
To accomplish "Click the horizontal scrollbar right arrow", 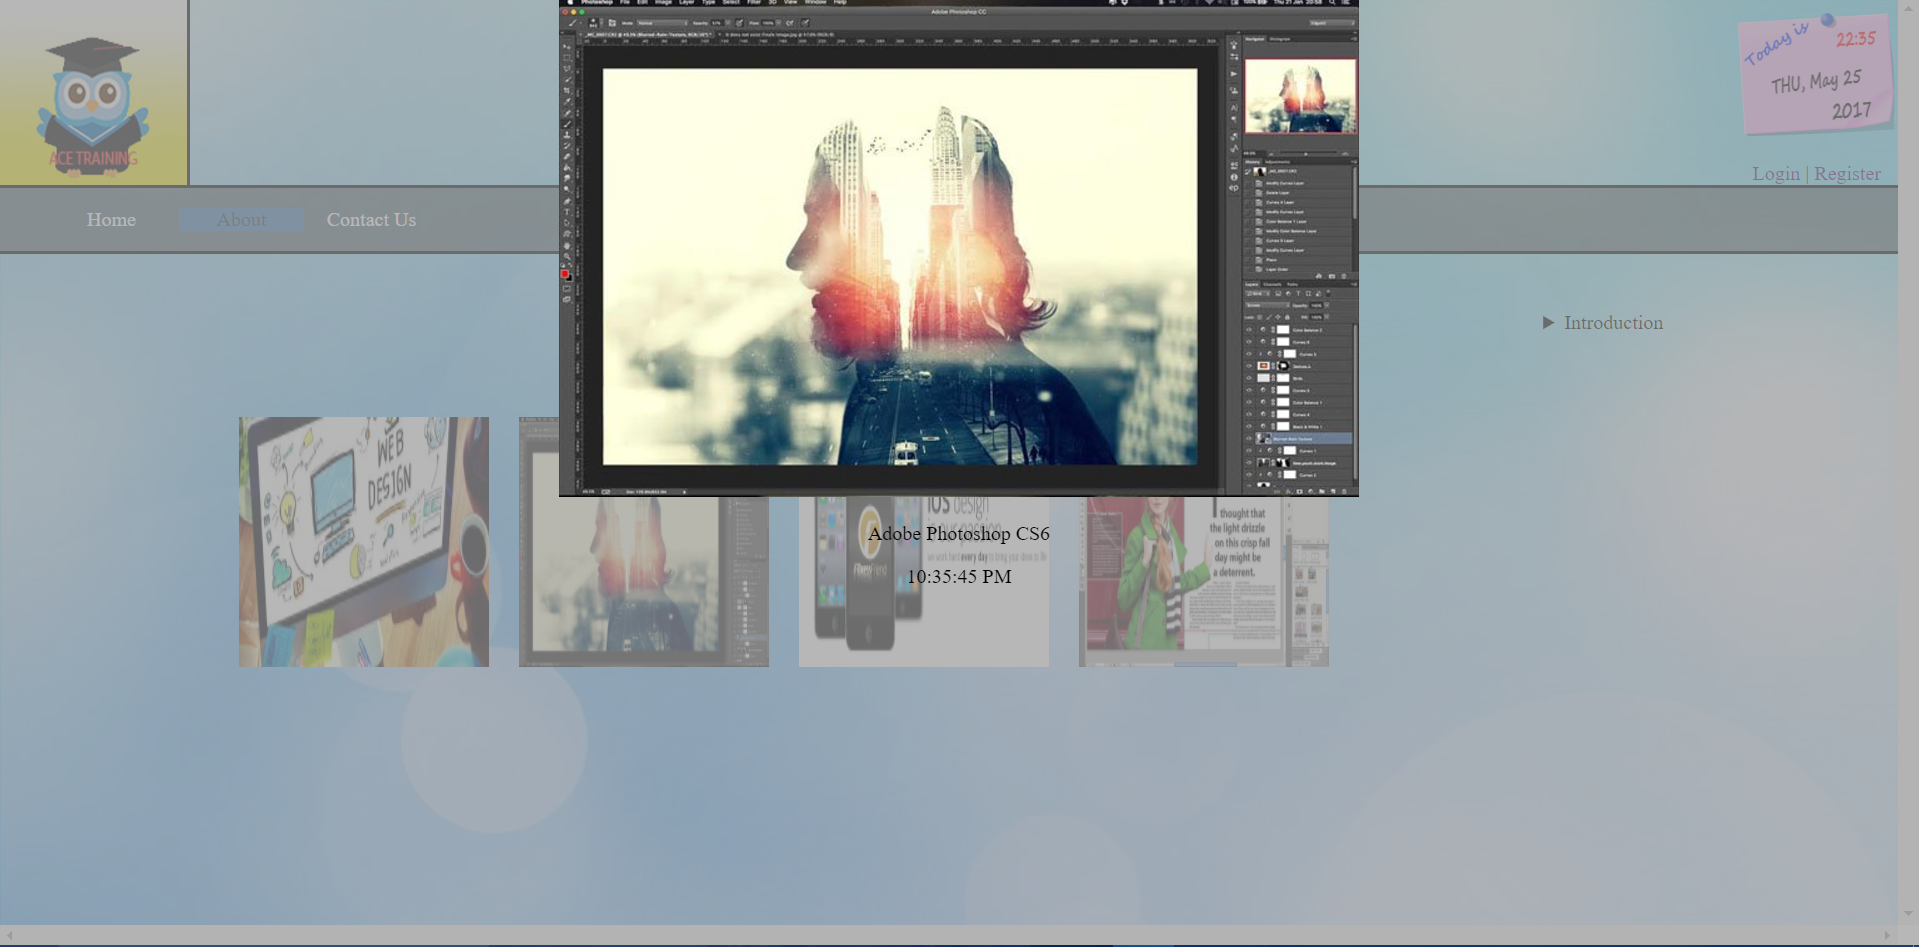I will click(1887, 936).
